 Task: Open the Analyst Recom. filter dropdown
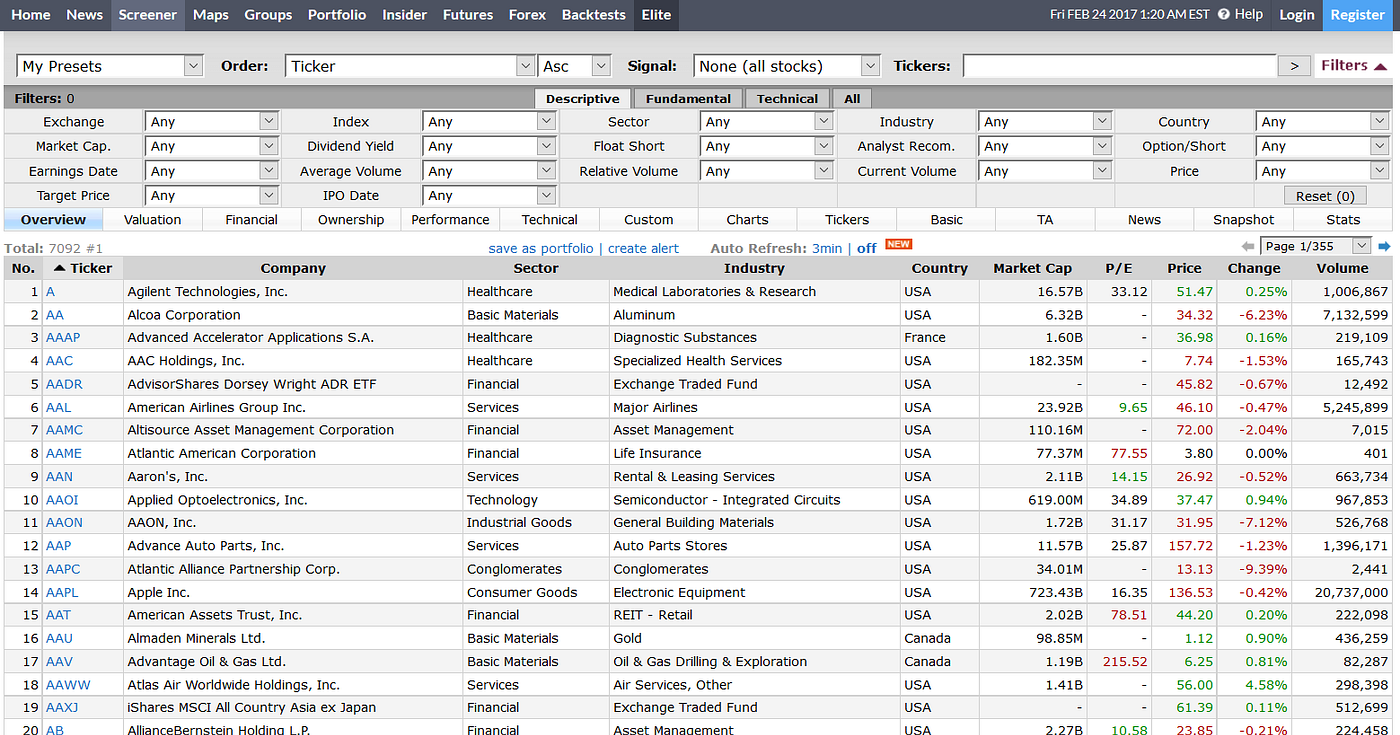1044,146
